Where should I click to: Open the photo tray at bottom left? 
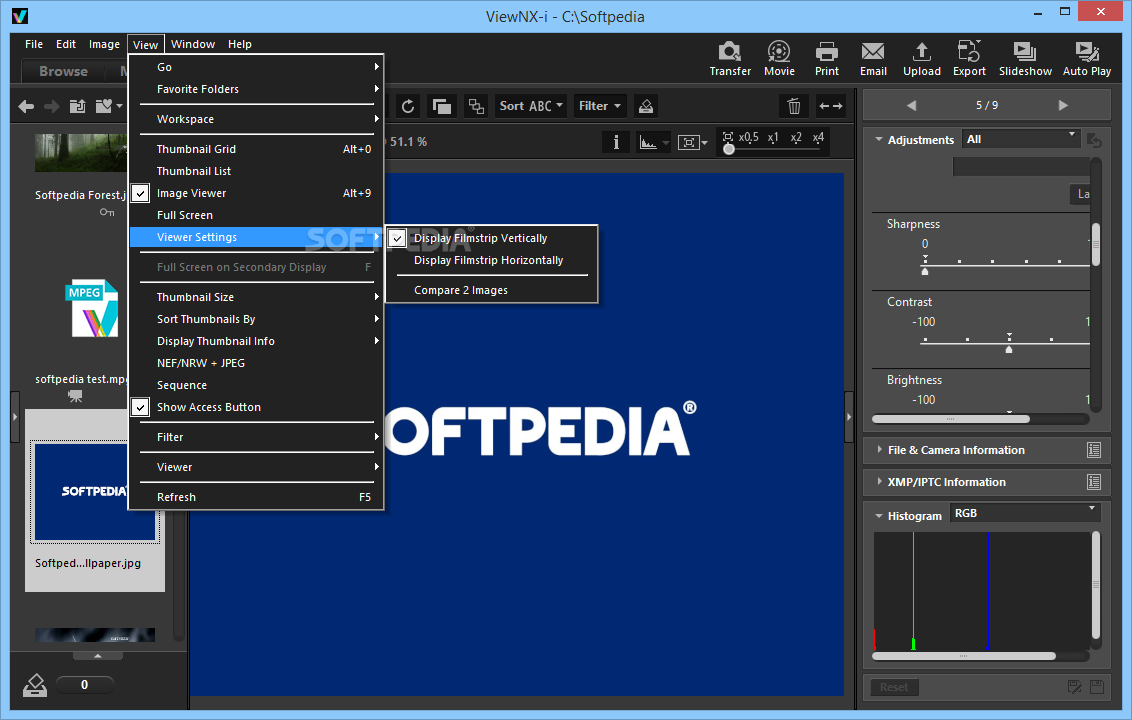pos(35,685)
